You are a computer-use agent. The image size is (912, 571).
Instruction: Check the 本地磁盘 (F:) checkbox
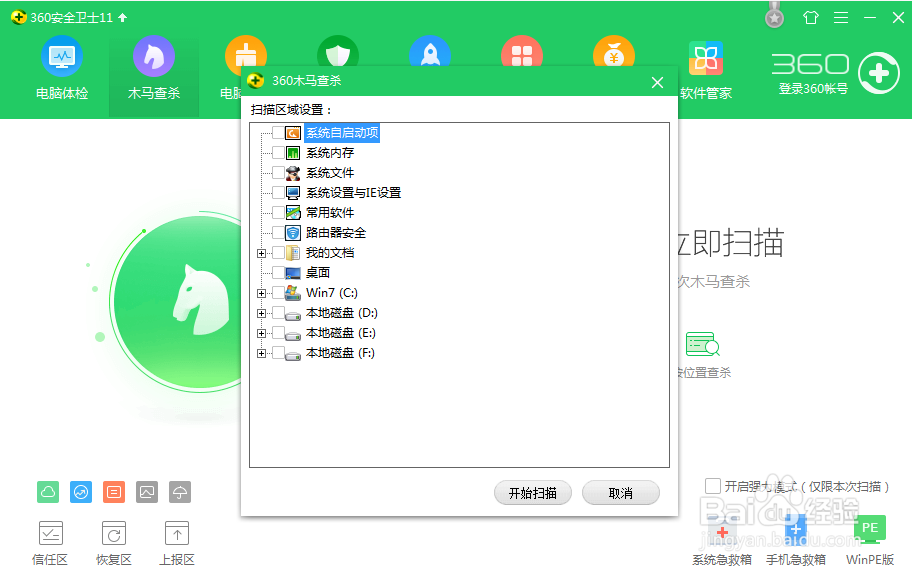coord(278,352)
